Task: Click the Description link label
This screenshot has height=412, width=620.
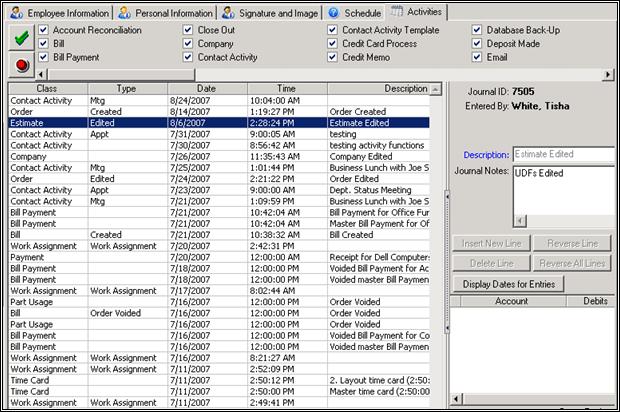Action: point(486,155)
